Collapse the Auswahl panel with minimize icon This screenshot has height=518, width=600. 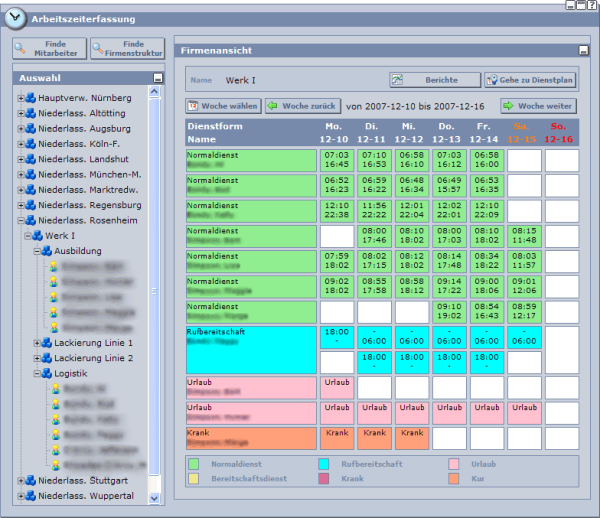pyautogui.click(x=158, y=78)
